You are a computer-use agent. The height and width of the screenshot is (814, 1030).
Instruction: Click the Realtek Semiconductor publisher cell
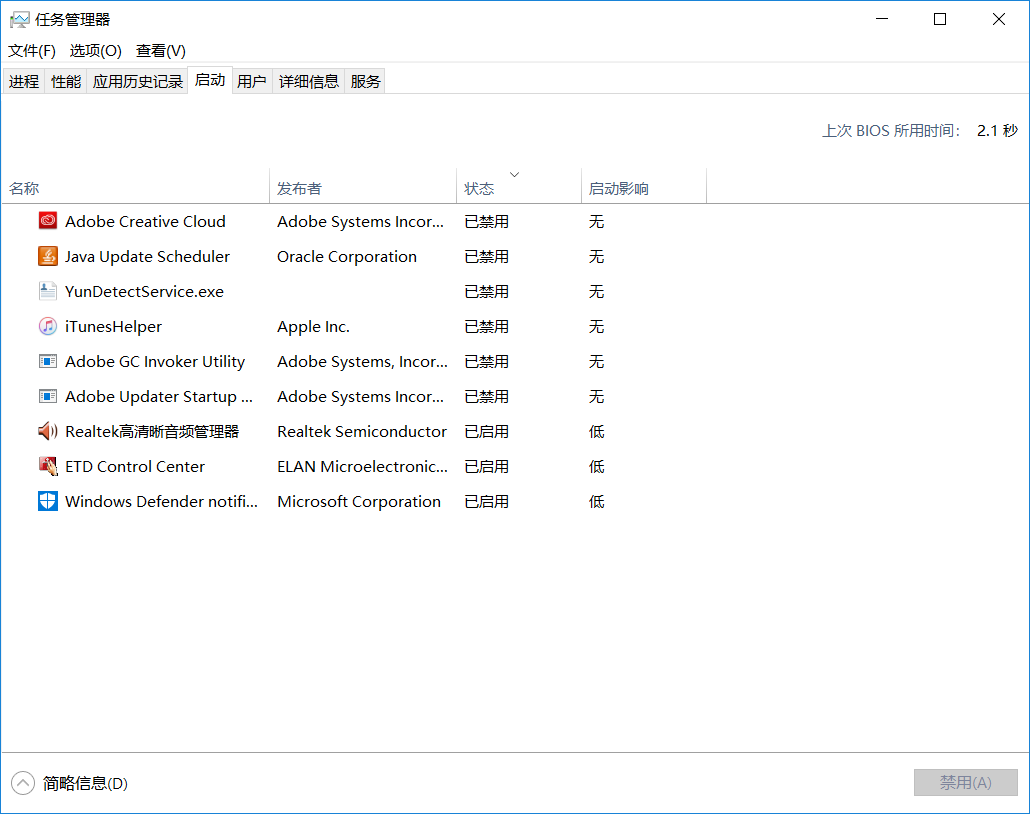[x=362, y=431]
